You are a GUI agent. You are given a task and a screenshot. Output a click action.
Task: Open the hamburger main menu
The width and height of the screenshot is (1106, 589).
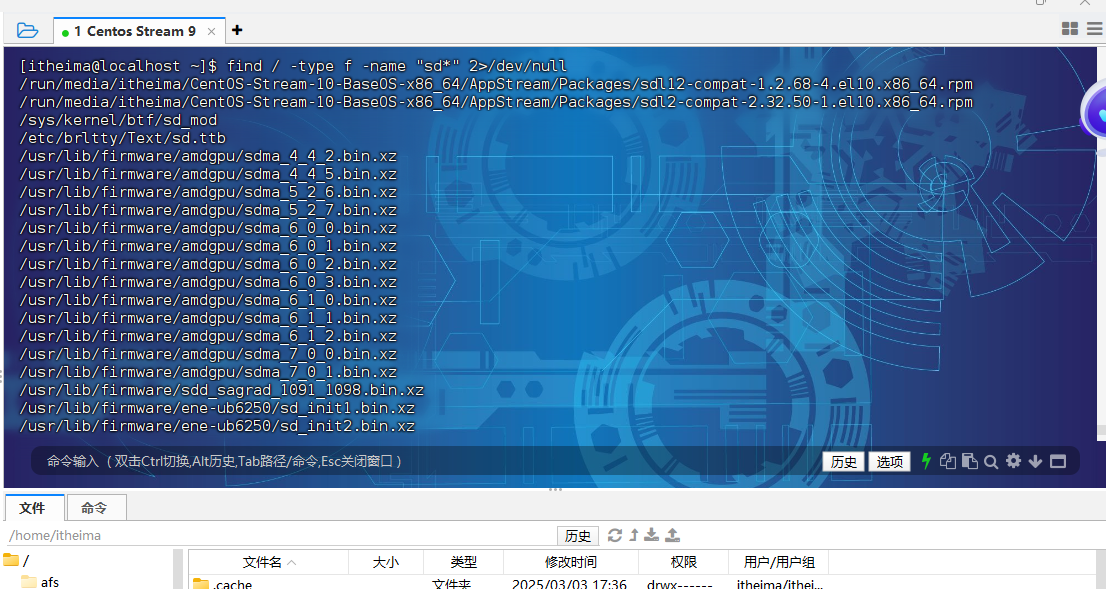[1095, 28]
